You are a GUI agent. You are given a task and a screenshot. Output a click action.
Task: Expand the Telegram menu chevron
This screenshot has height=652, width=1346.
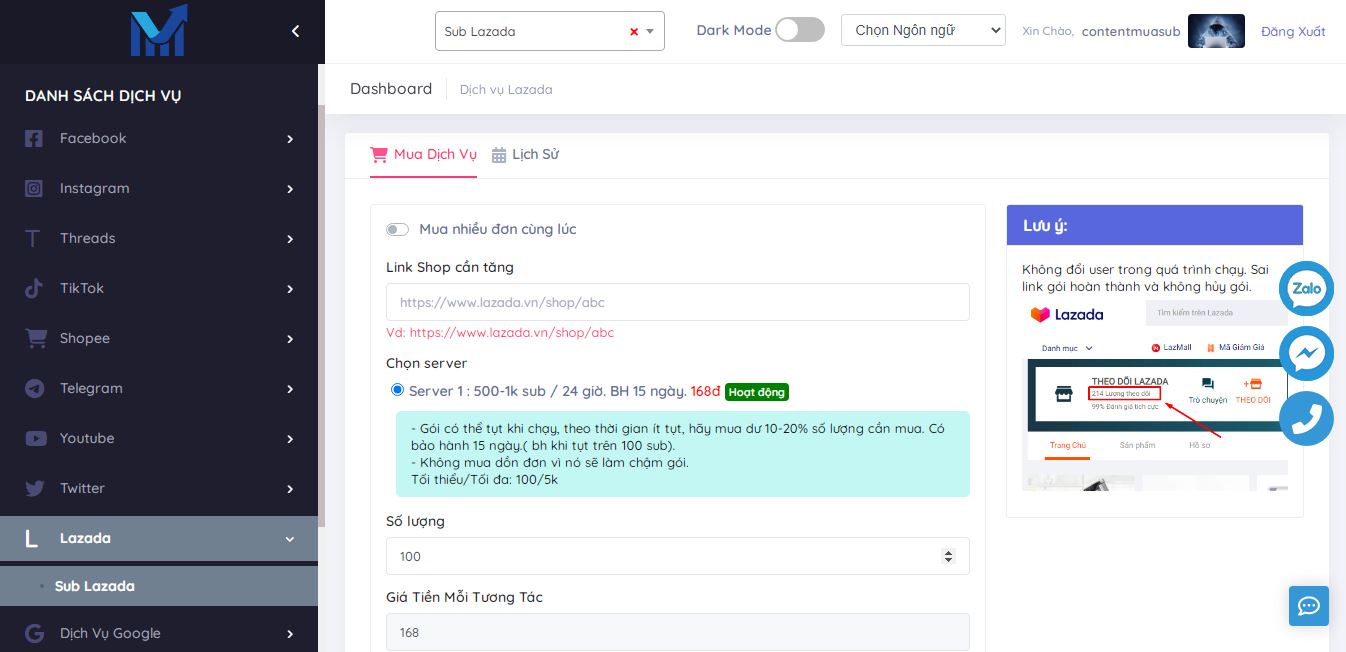[x=290, y=389]
